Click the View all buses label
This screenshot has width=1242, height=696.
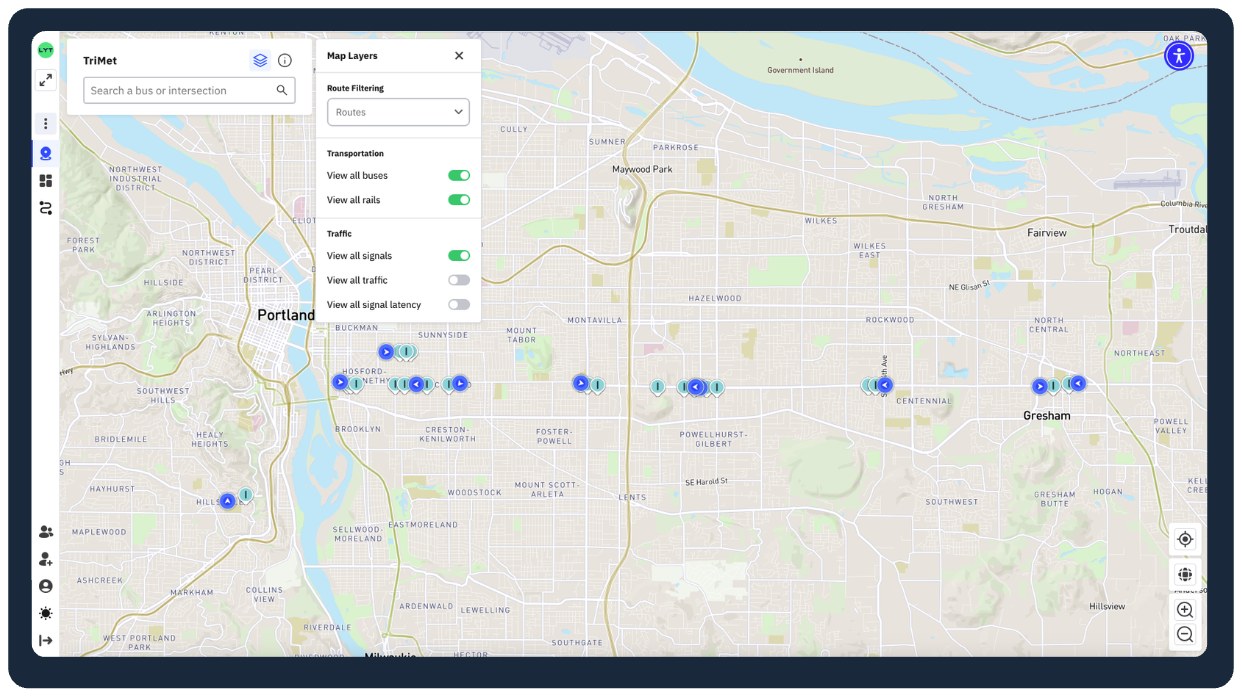click(357, 176)
